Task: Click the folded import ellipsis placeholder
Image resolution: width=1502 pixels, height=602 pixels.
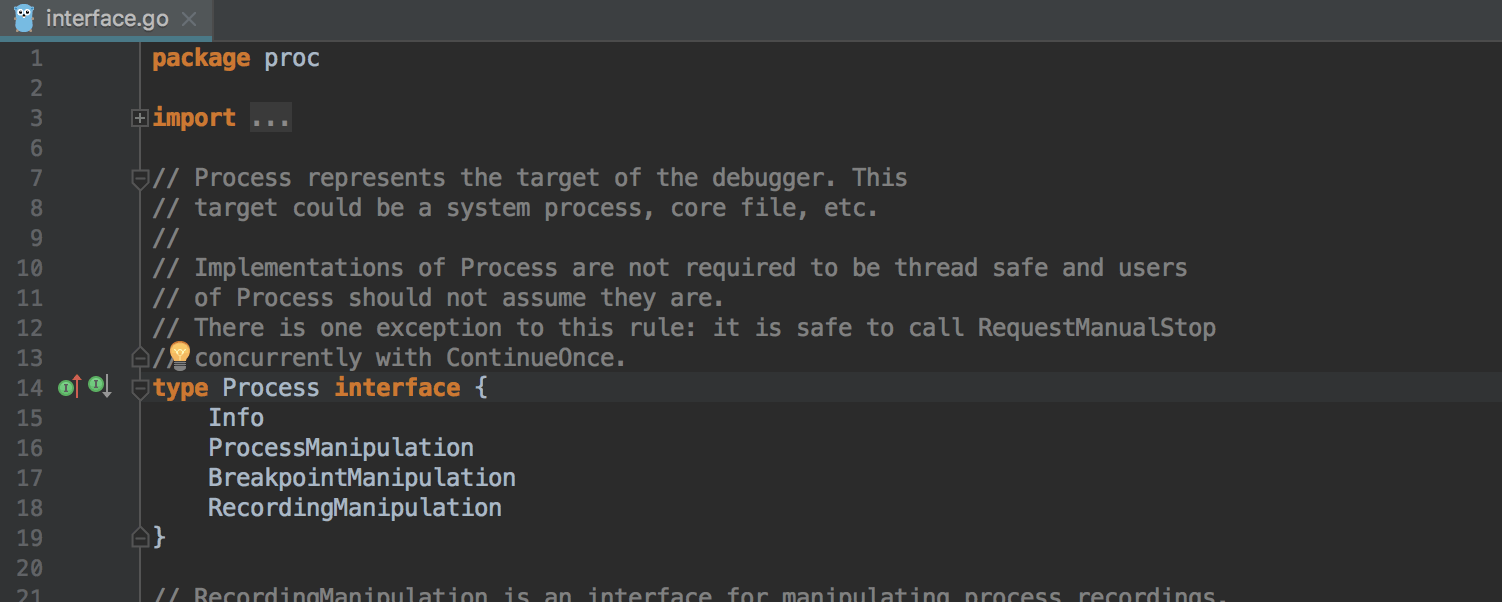Action: point(270,118)
